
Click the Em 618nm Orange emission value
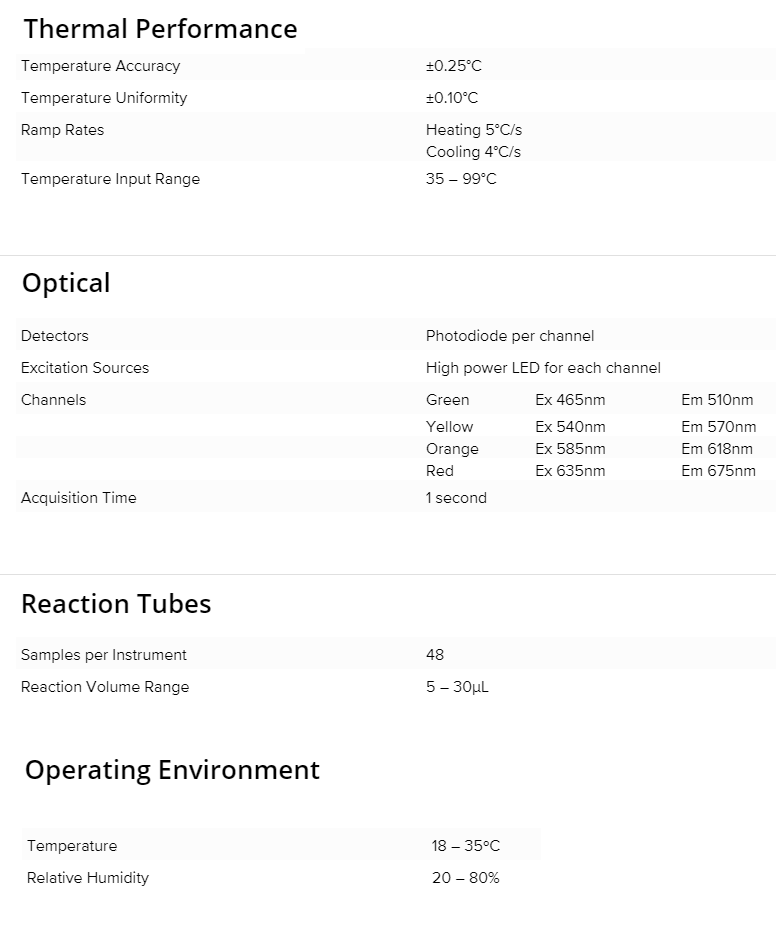click(x=718, y=449)
